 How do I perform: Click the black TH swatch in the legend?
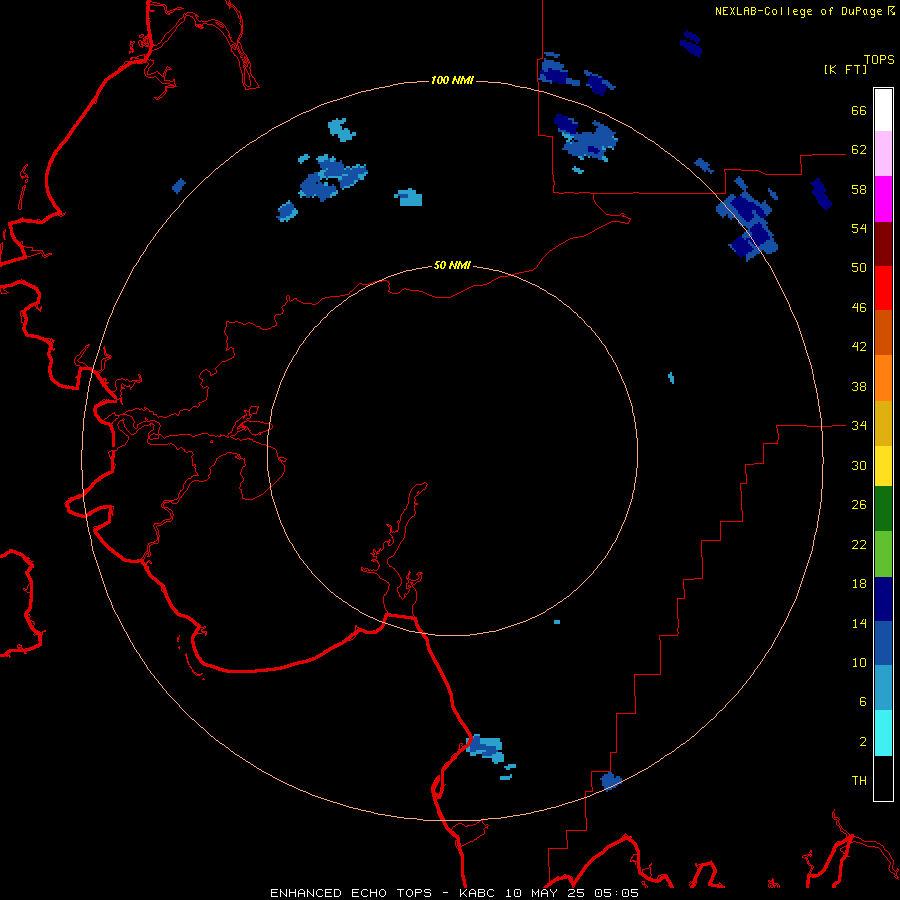pos(883,778)
